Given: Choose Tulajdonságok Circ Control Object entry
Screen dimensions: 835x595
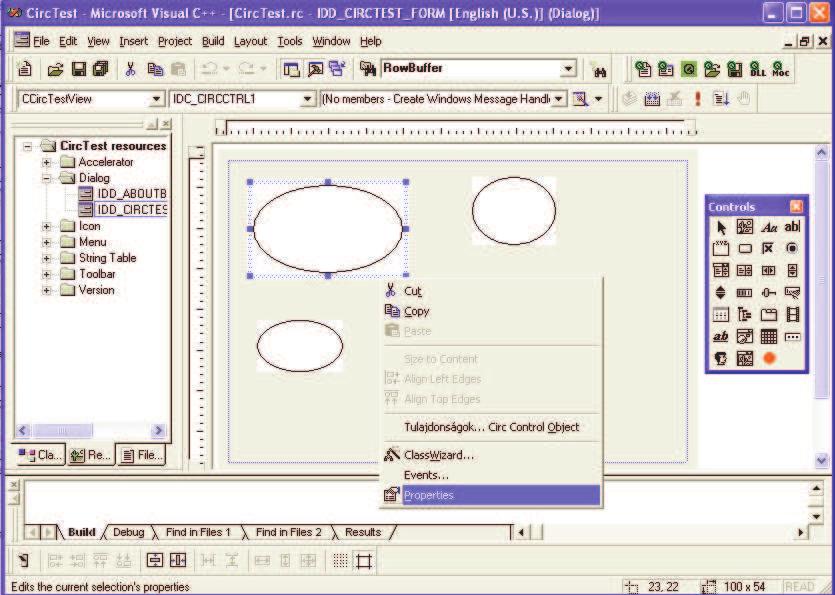Looking at the screenshot, I should (x=491, y=427).
